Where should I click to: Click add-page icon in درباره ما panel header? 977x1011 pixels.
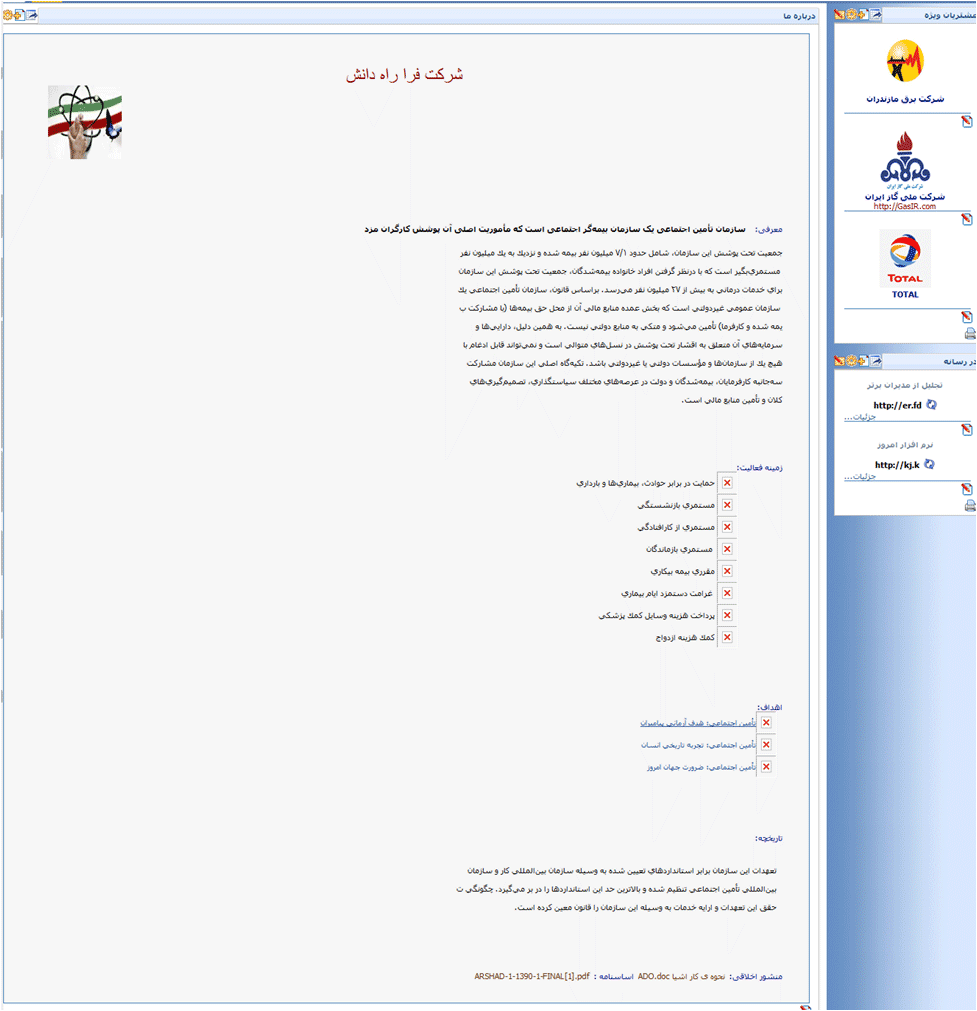(x=19, y=14)
